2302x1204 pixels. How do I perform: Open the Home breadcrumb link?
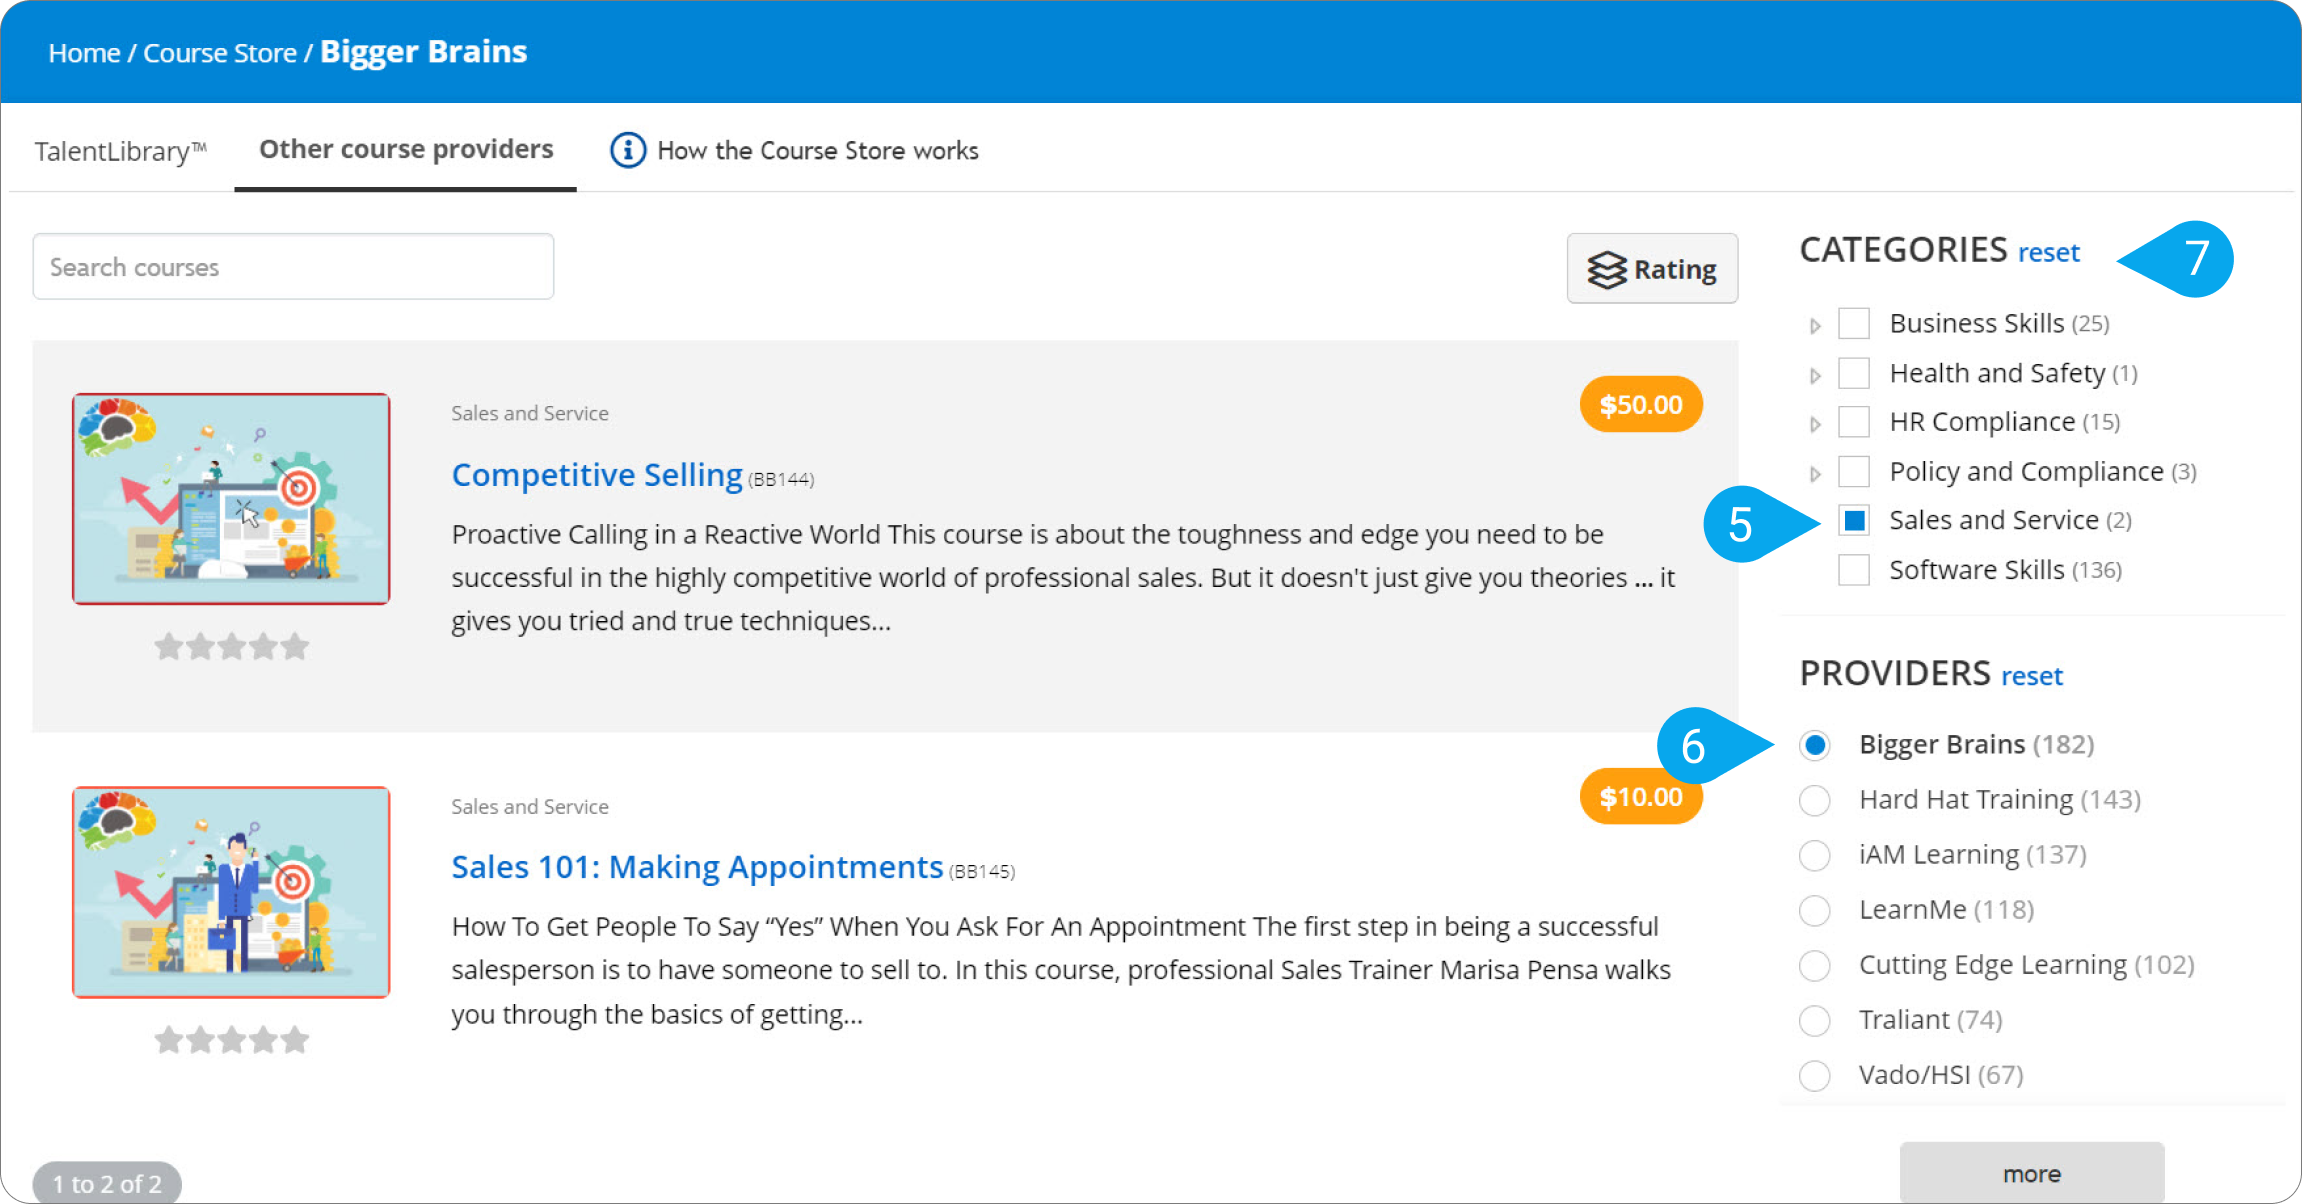click(x=84, y=52)
